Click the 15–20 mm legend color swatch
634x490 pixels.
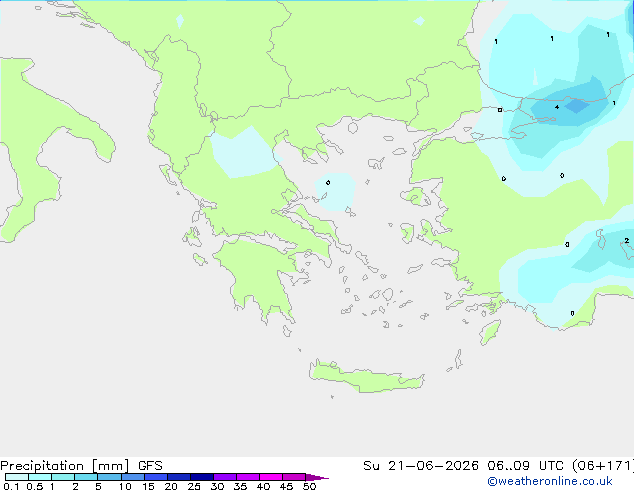[x=156, y=477]
